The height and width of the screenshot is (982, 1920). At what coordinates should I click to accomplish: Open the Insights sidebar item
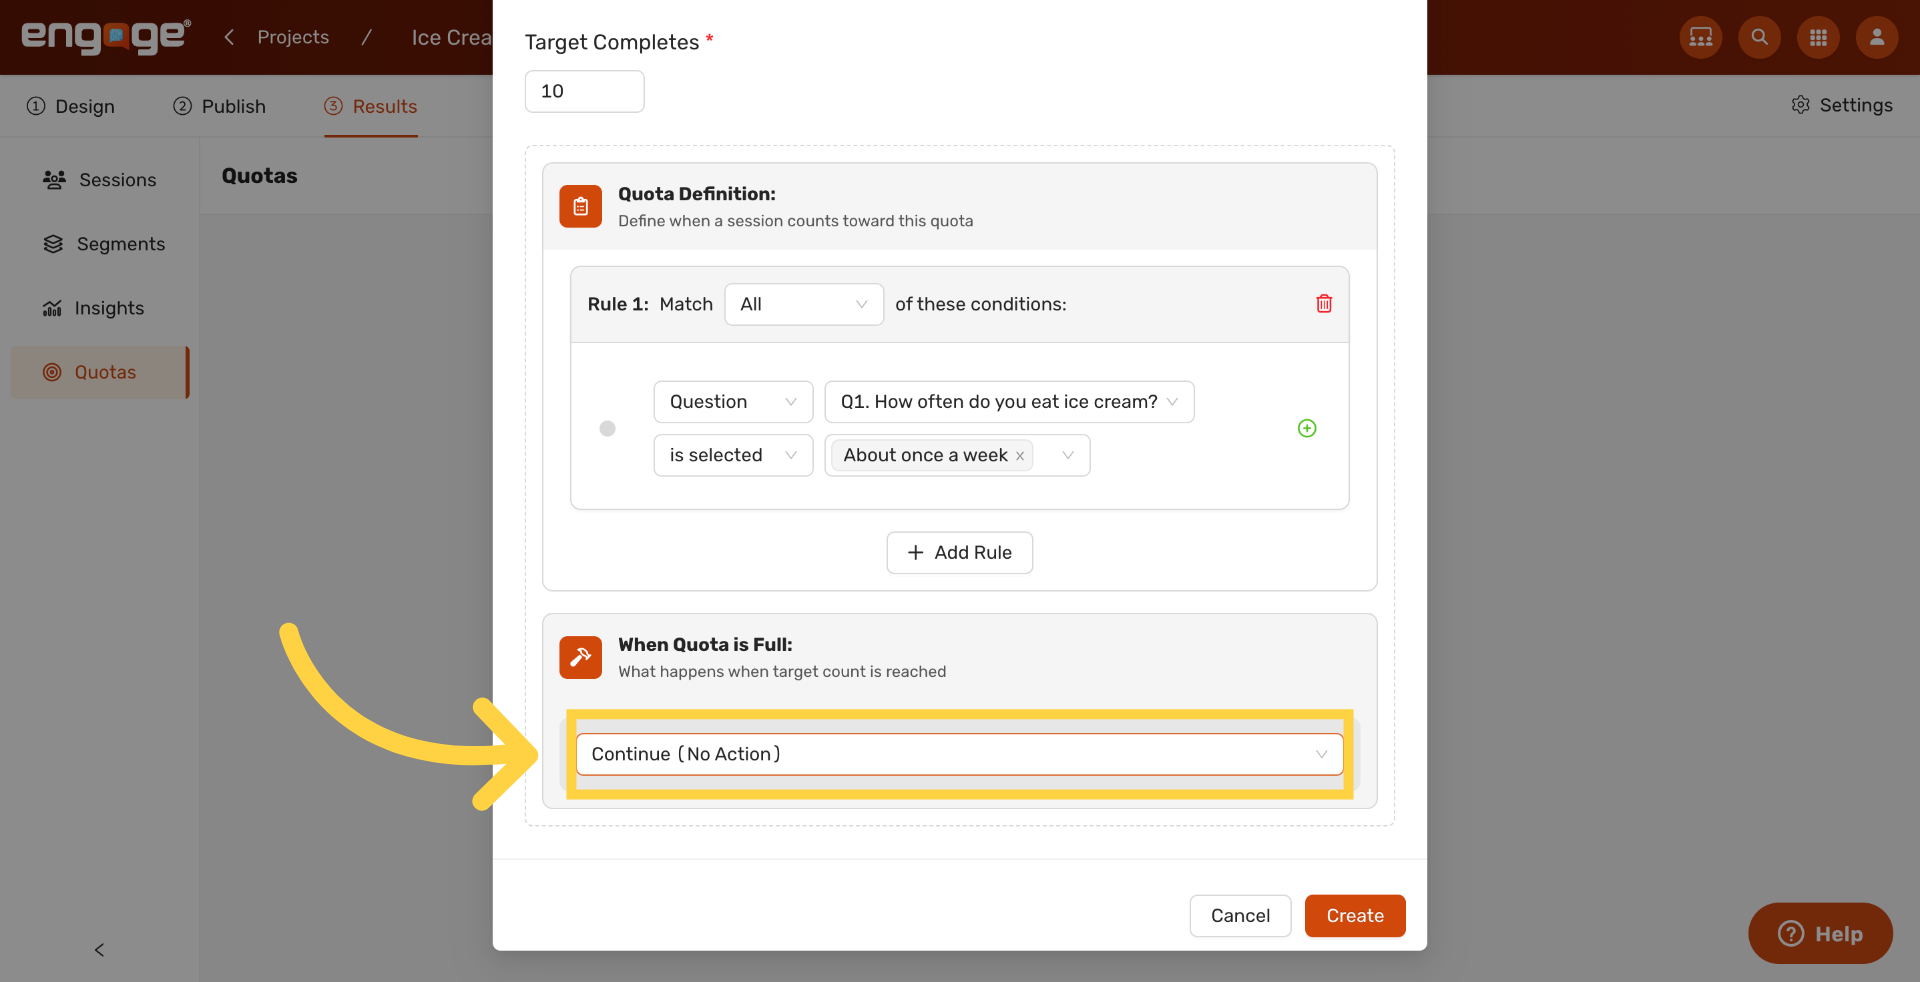(99, 308)
